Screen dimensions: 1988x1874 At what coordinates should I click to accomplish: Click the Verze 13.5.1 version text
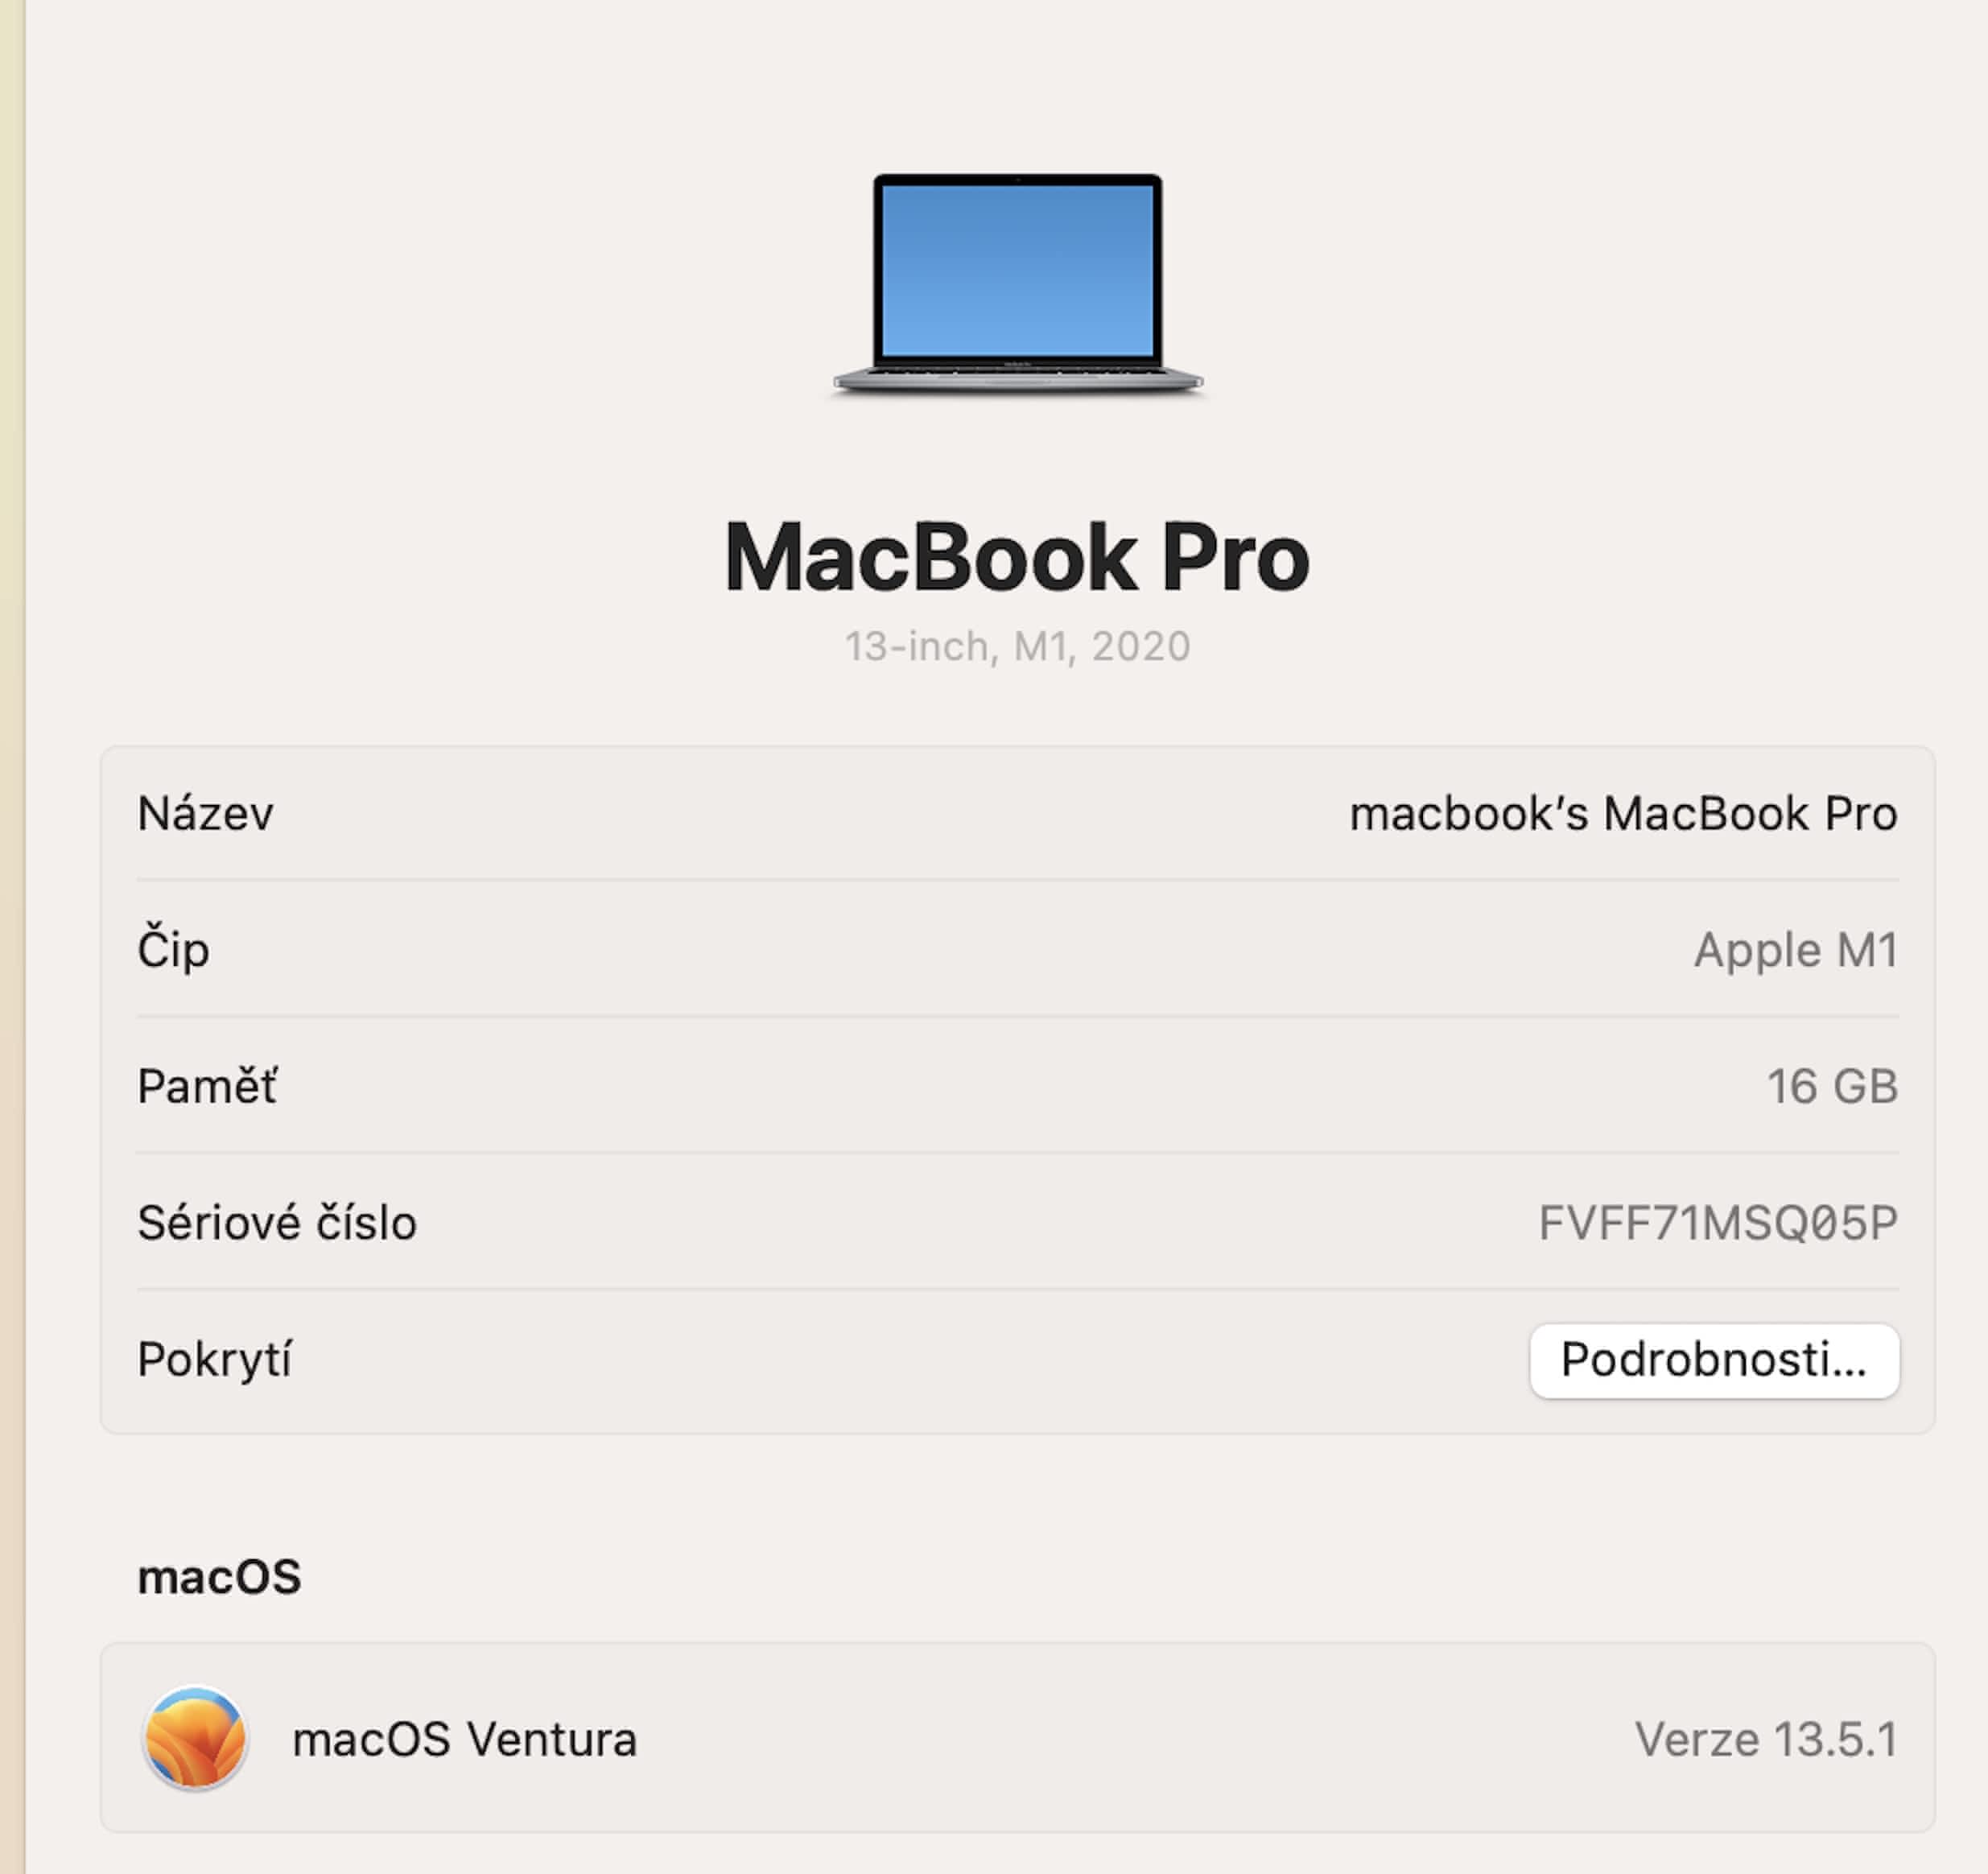point(1766,1739)
